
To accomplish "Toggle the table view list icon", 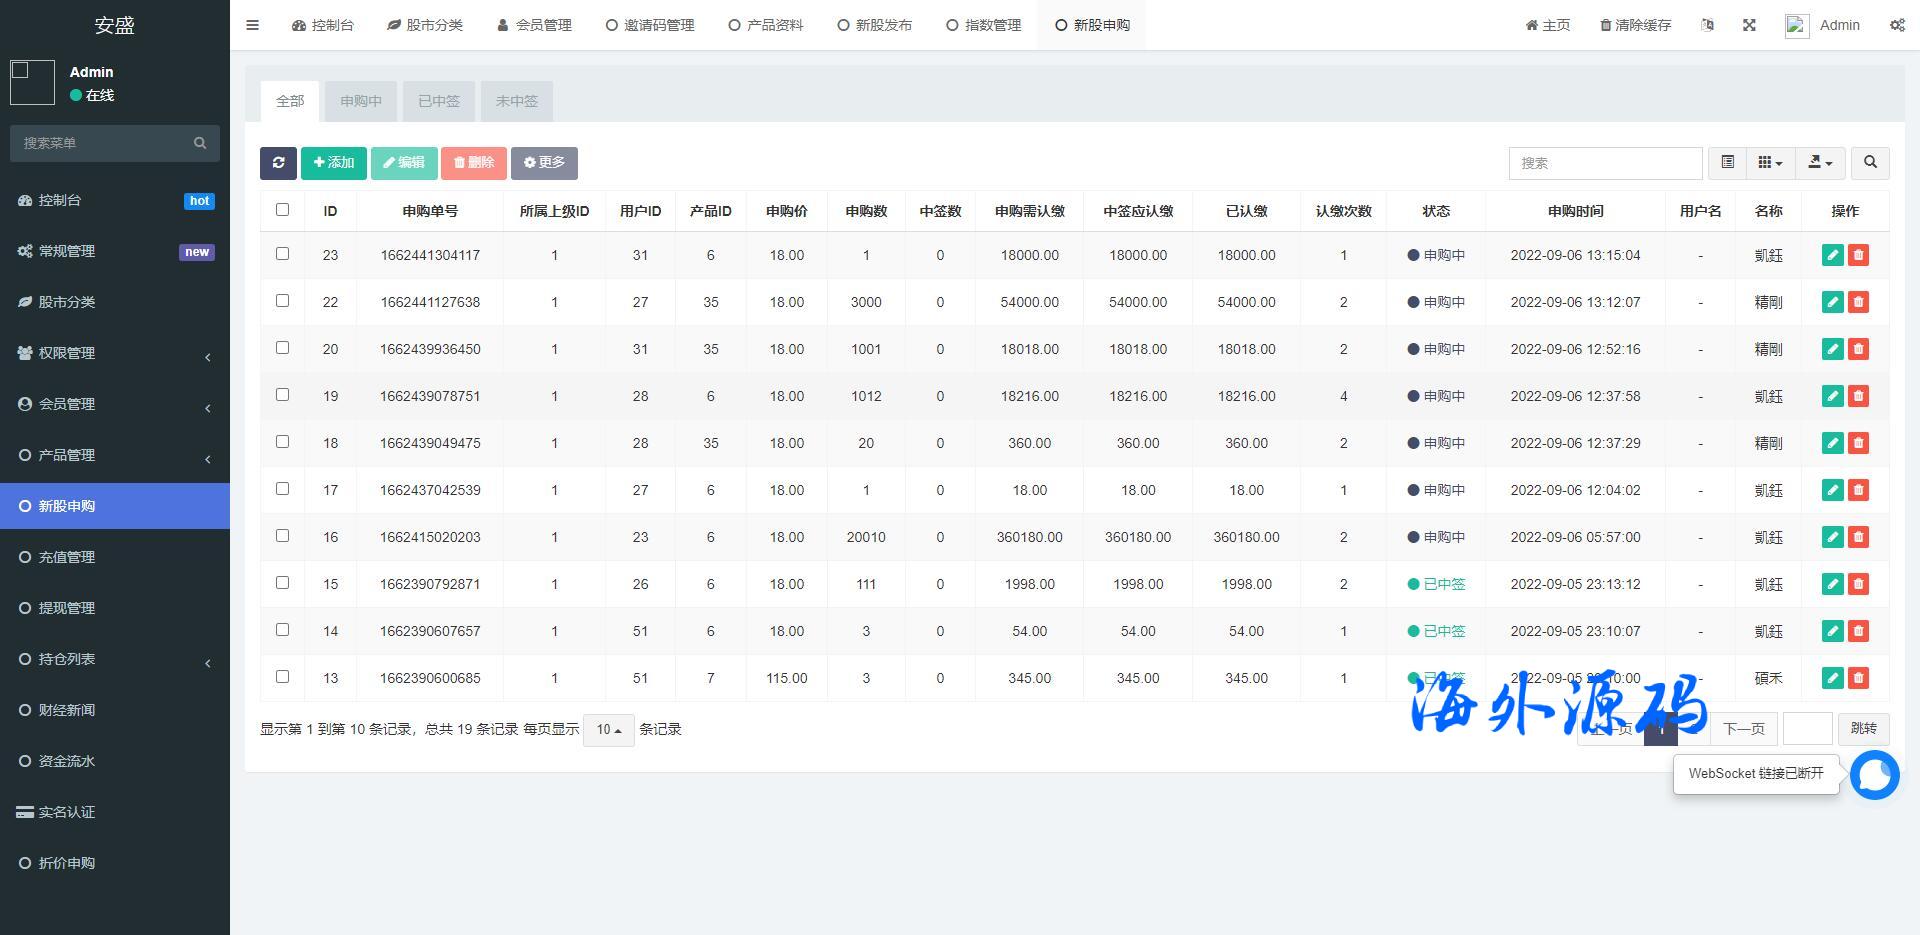I will tap(1727, 163).
